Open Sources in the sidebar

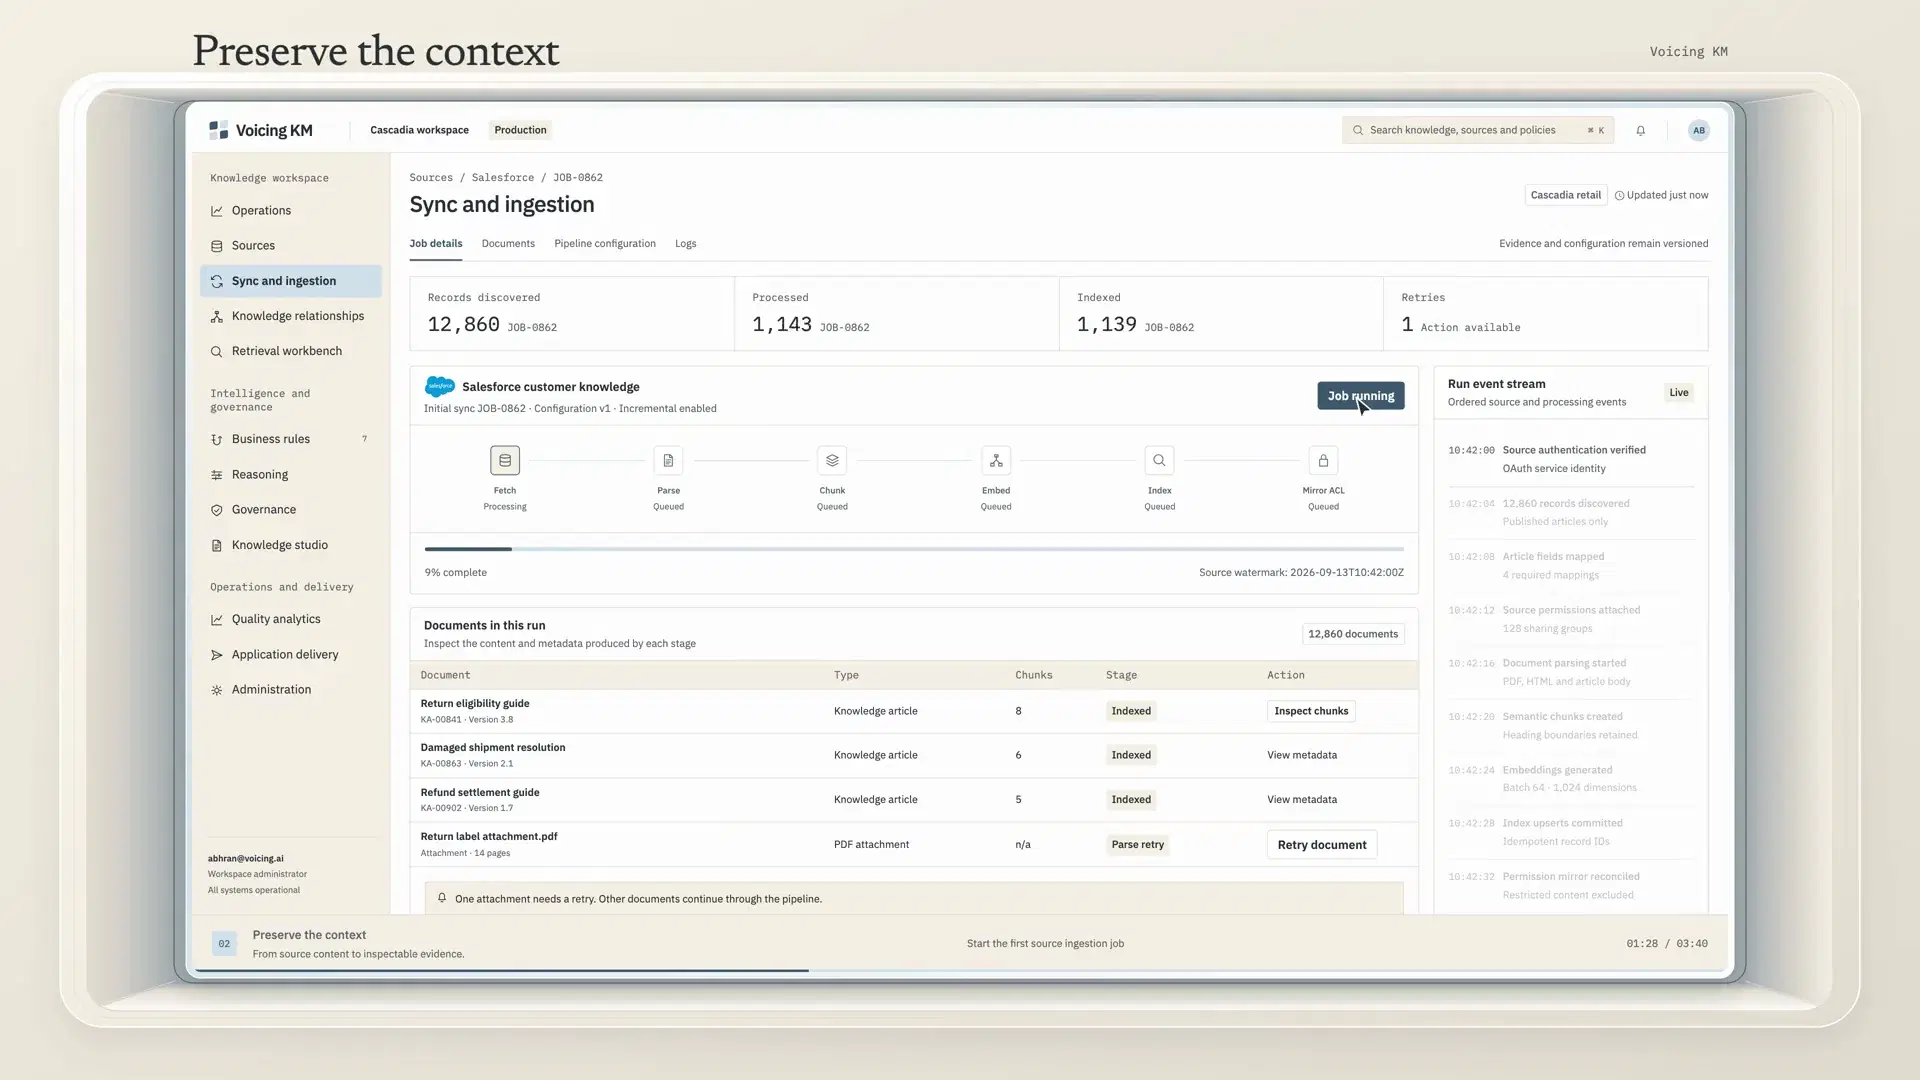point(290,246)
